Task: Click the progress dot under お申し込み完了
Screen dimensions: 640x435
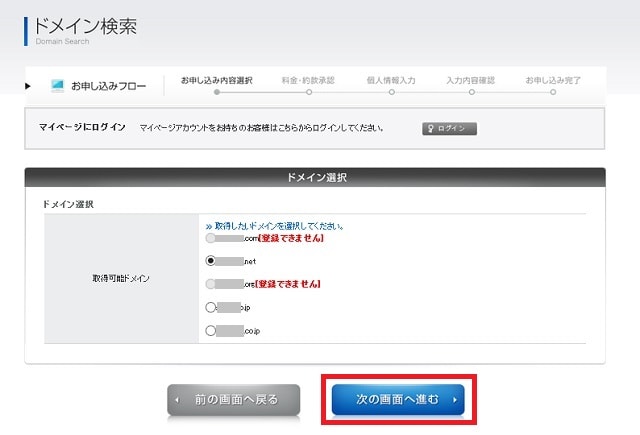Action: click(551, 92)
